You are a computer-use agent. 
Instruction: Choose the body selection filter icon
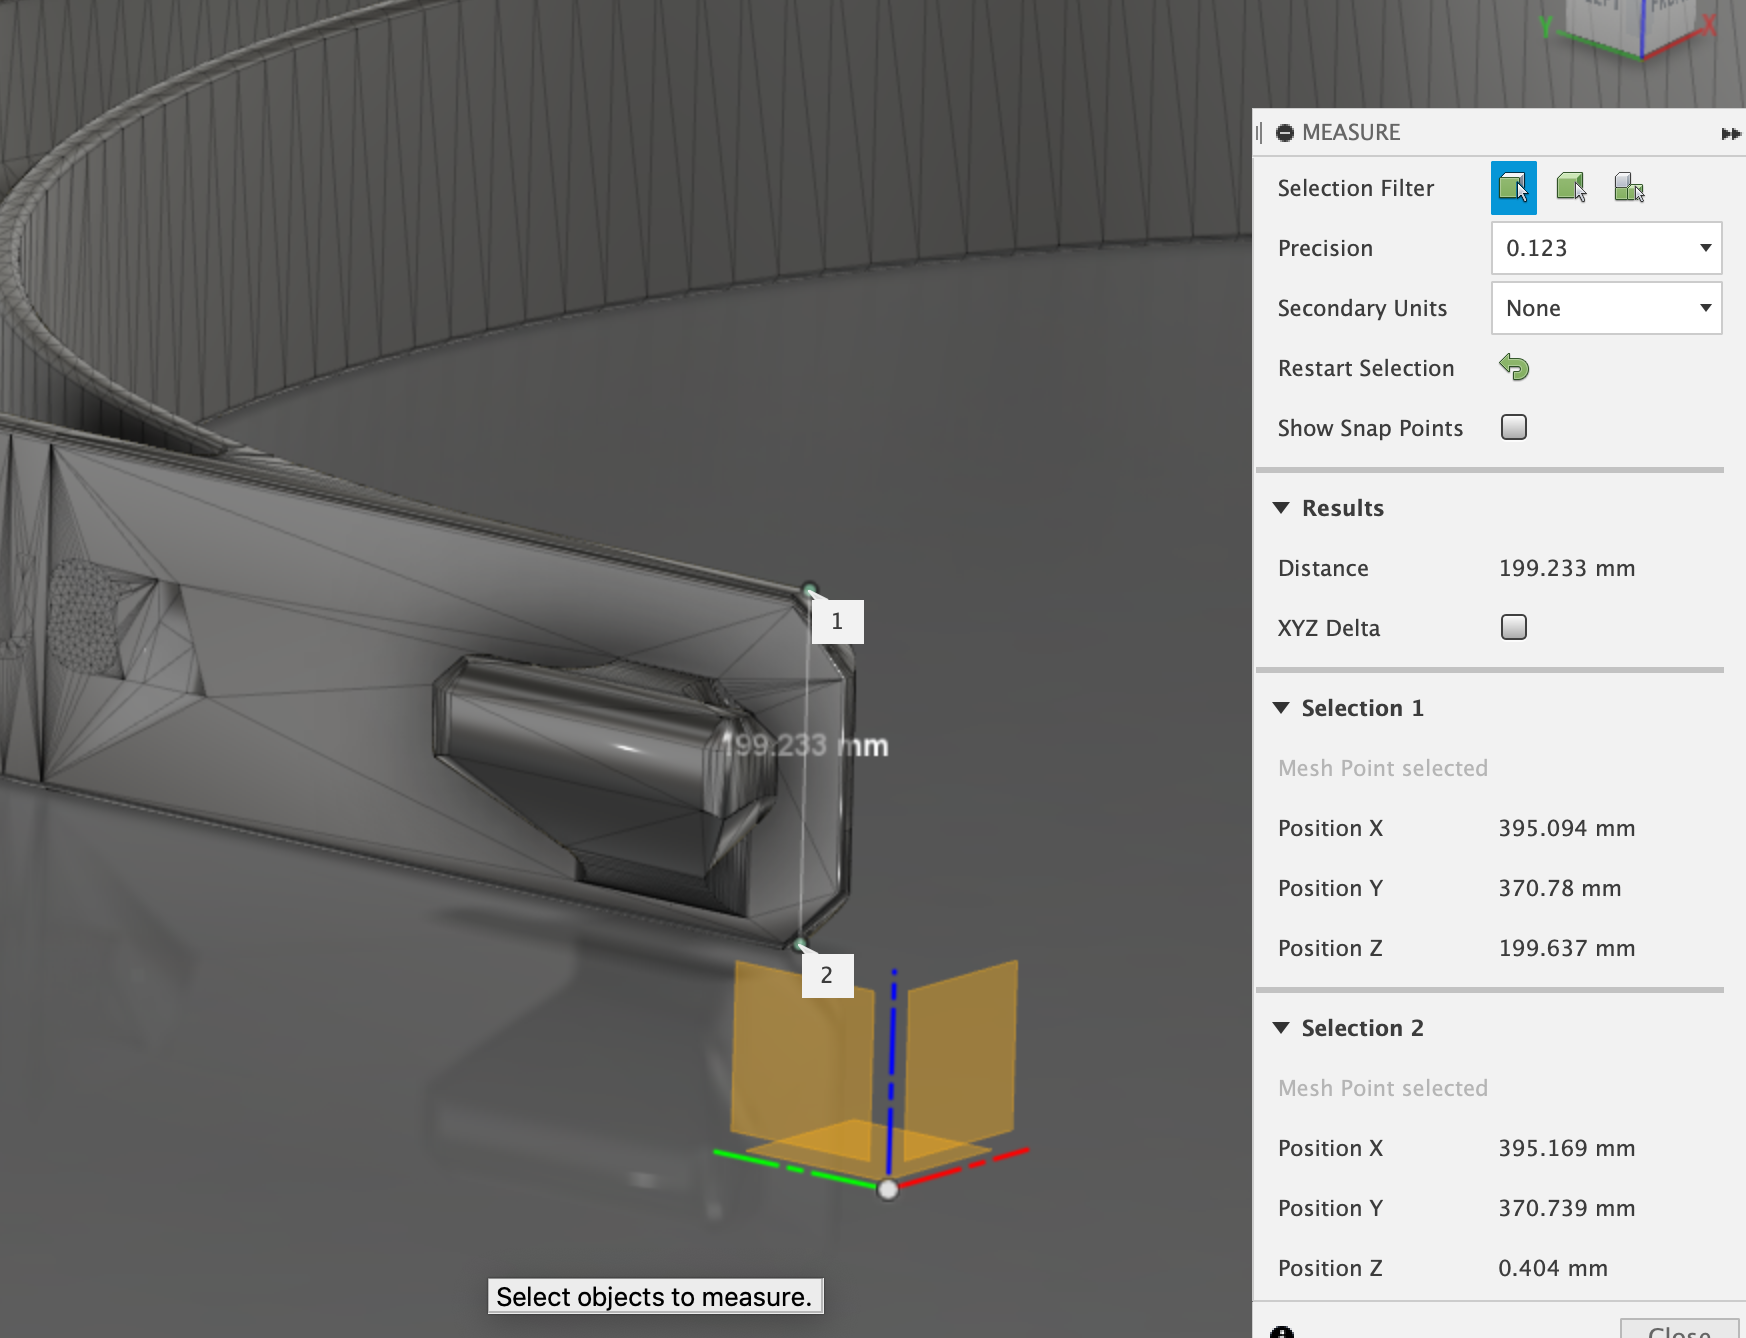point(1571,187)
